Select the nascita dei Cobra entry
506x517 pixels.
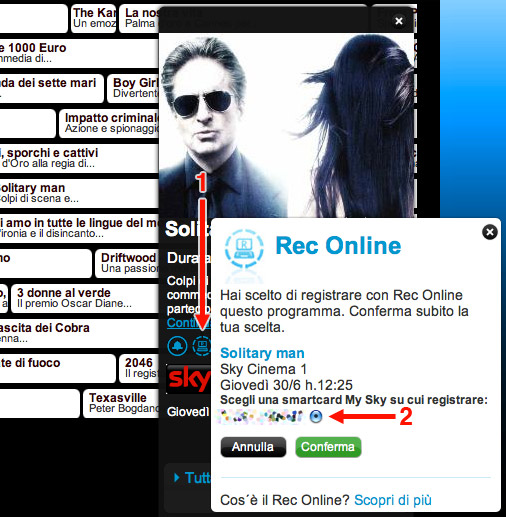[79, 333]
